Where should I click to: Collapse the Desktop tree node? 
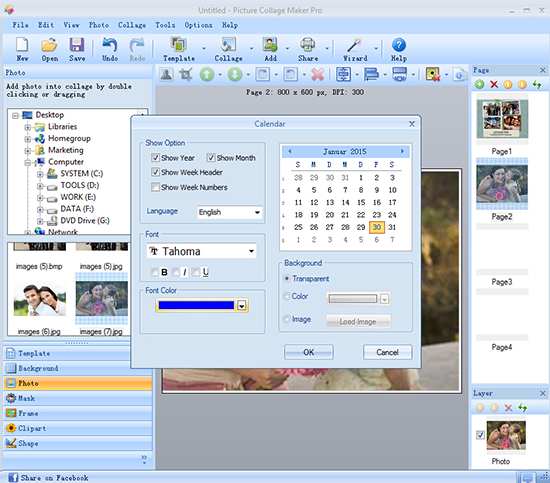tap(15, 115)
